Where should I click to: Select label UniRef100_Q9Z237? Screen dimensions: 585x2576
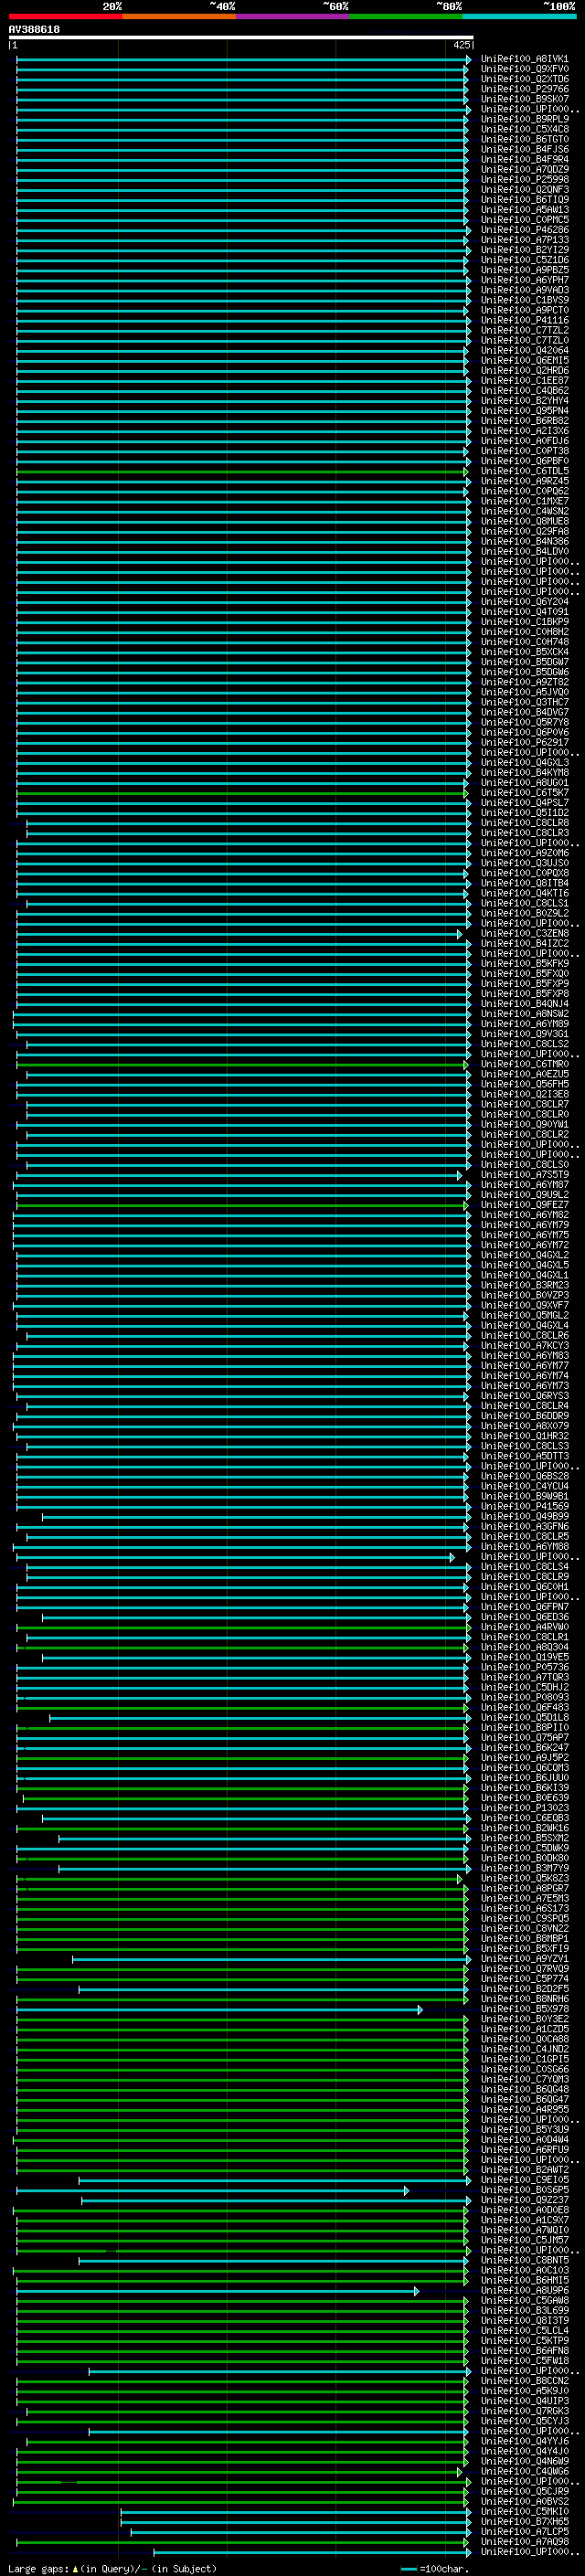click(x=525, y=2200)
